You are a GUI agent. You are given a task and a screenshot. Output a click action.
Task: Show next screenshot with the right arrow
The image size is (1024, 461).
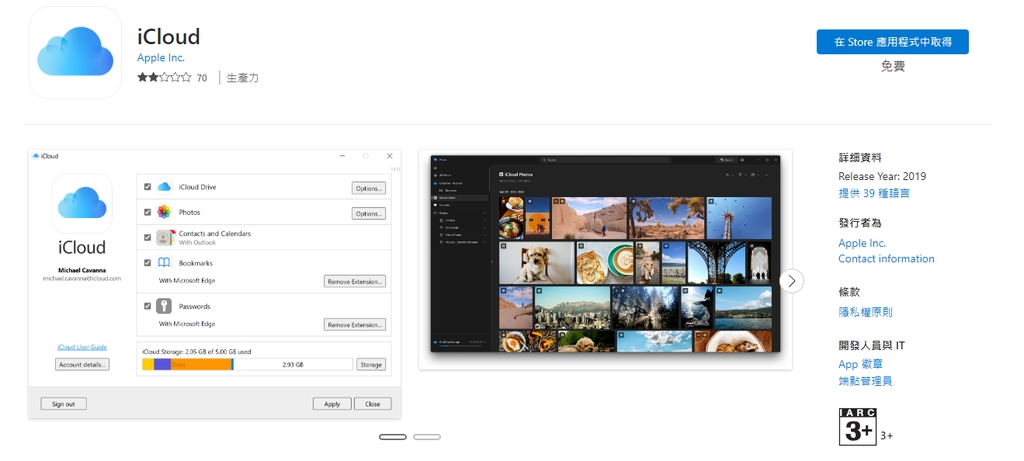click(x=792, y=281)
